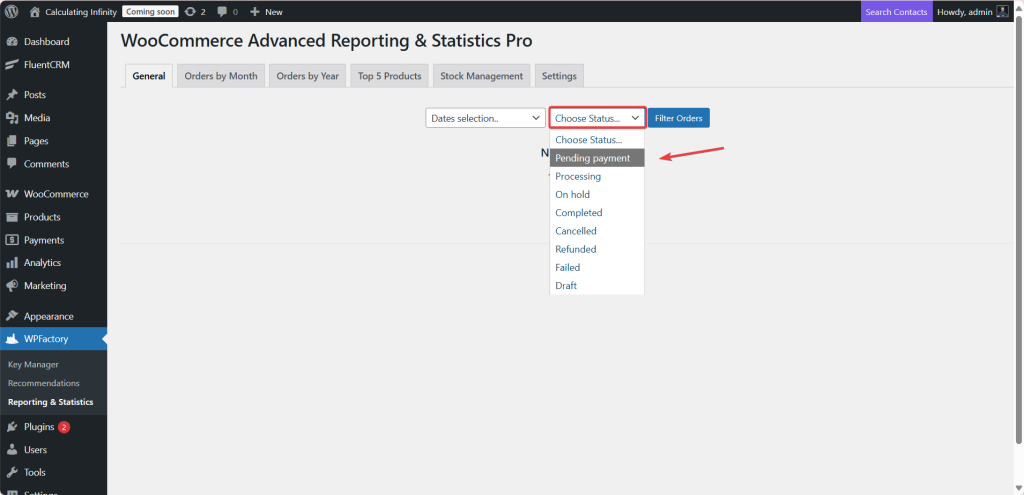Select Pending payment status option
1024x495 pixels.
pos(597,158)
